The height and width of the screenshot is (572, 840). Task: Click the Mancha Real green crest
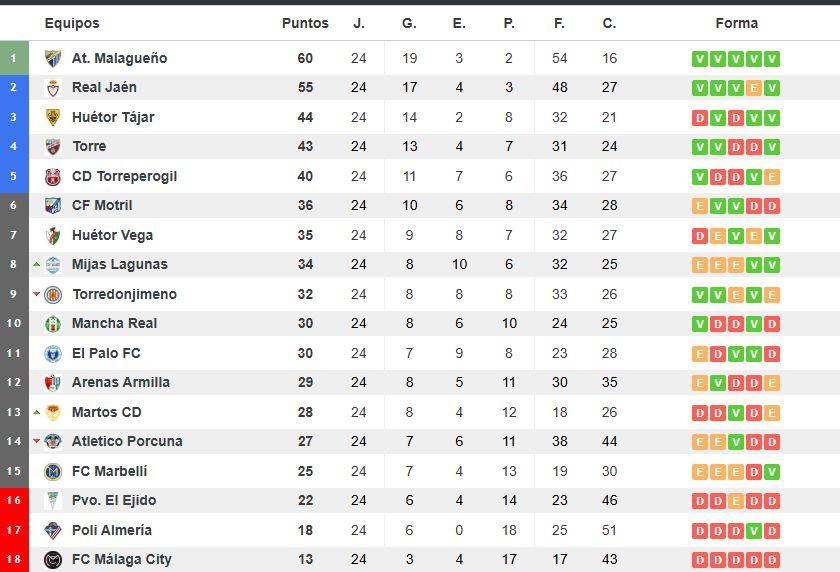pos(52,323)
